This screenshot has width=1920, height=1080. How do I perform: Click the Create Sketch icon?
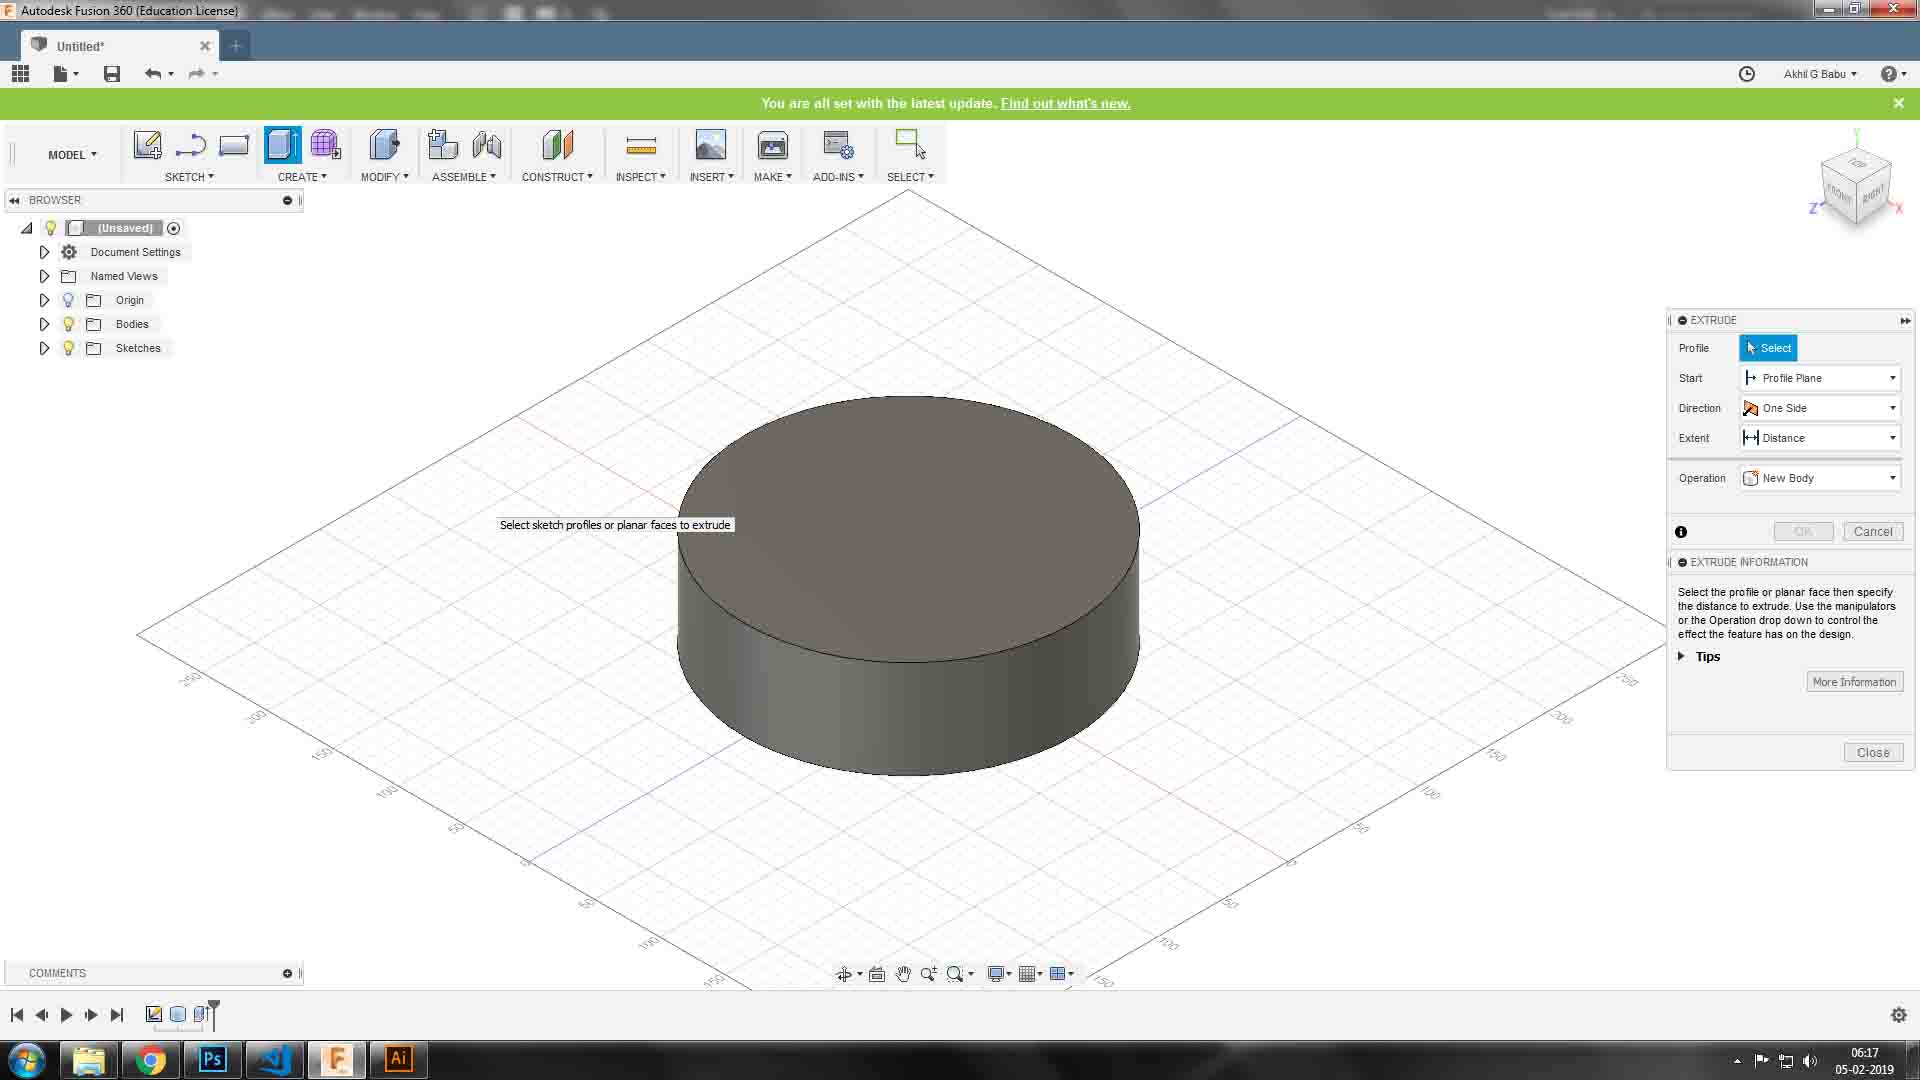click(147, 146)
